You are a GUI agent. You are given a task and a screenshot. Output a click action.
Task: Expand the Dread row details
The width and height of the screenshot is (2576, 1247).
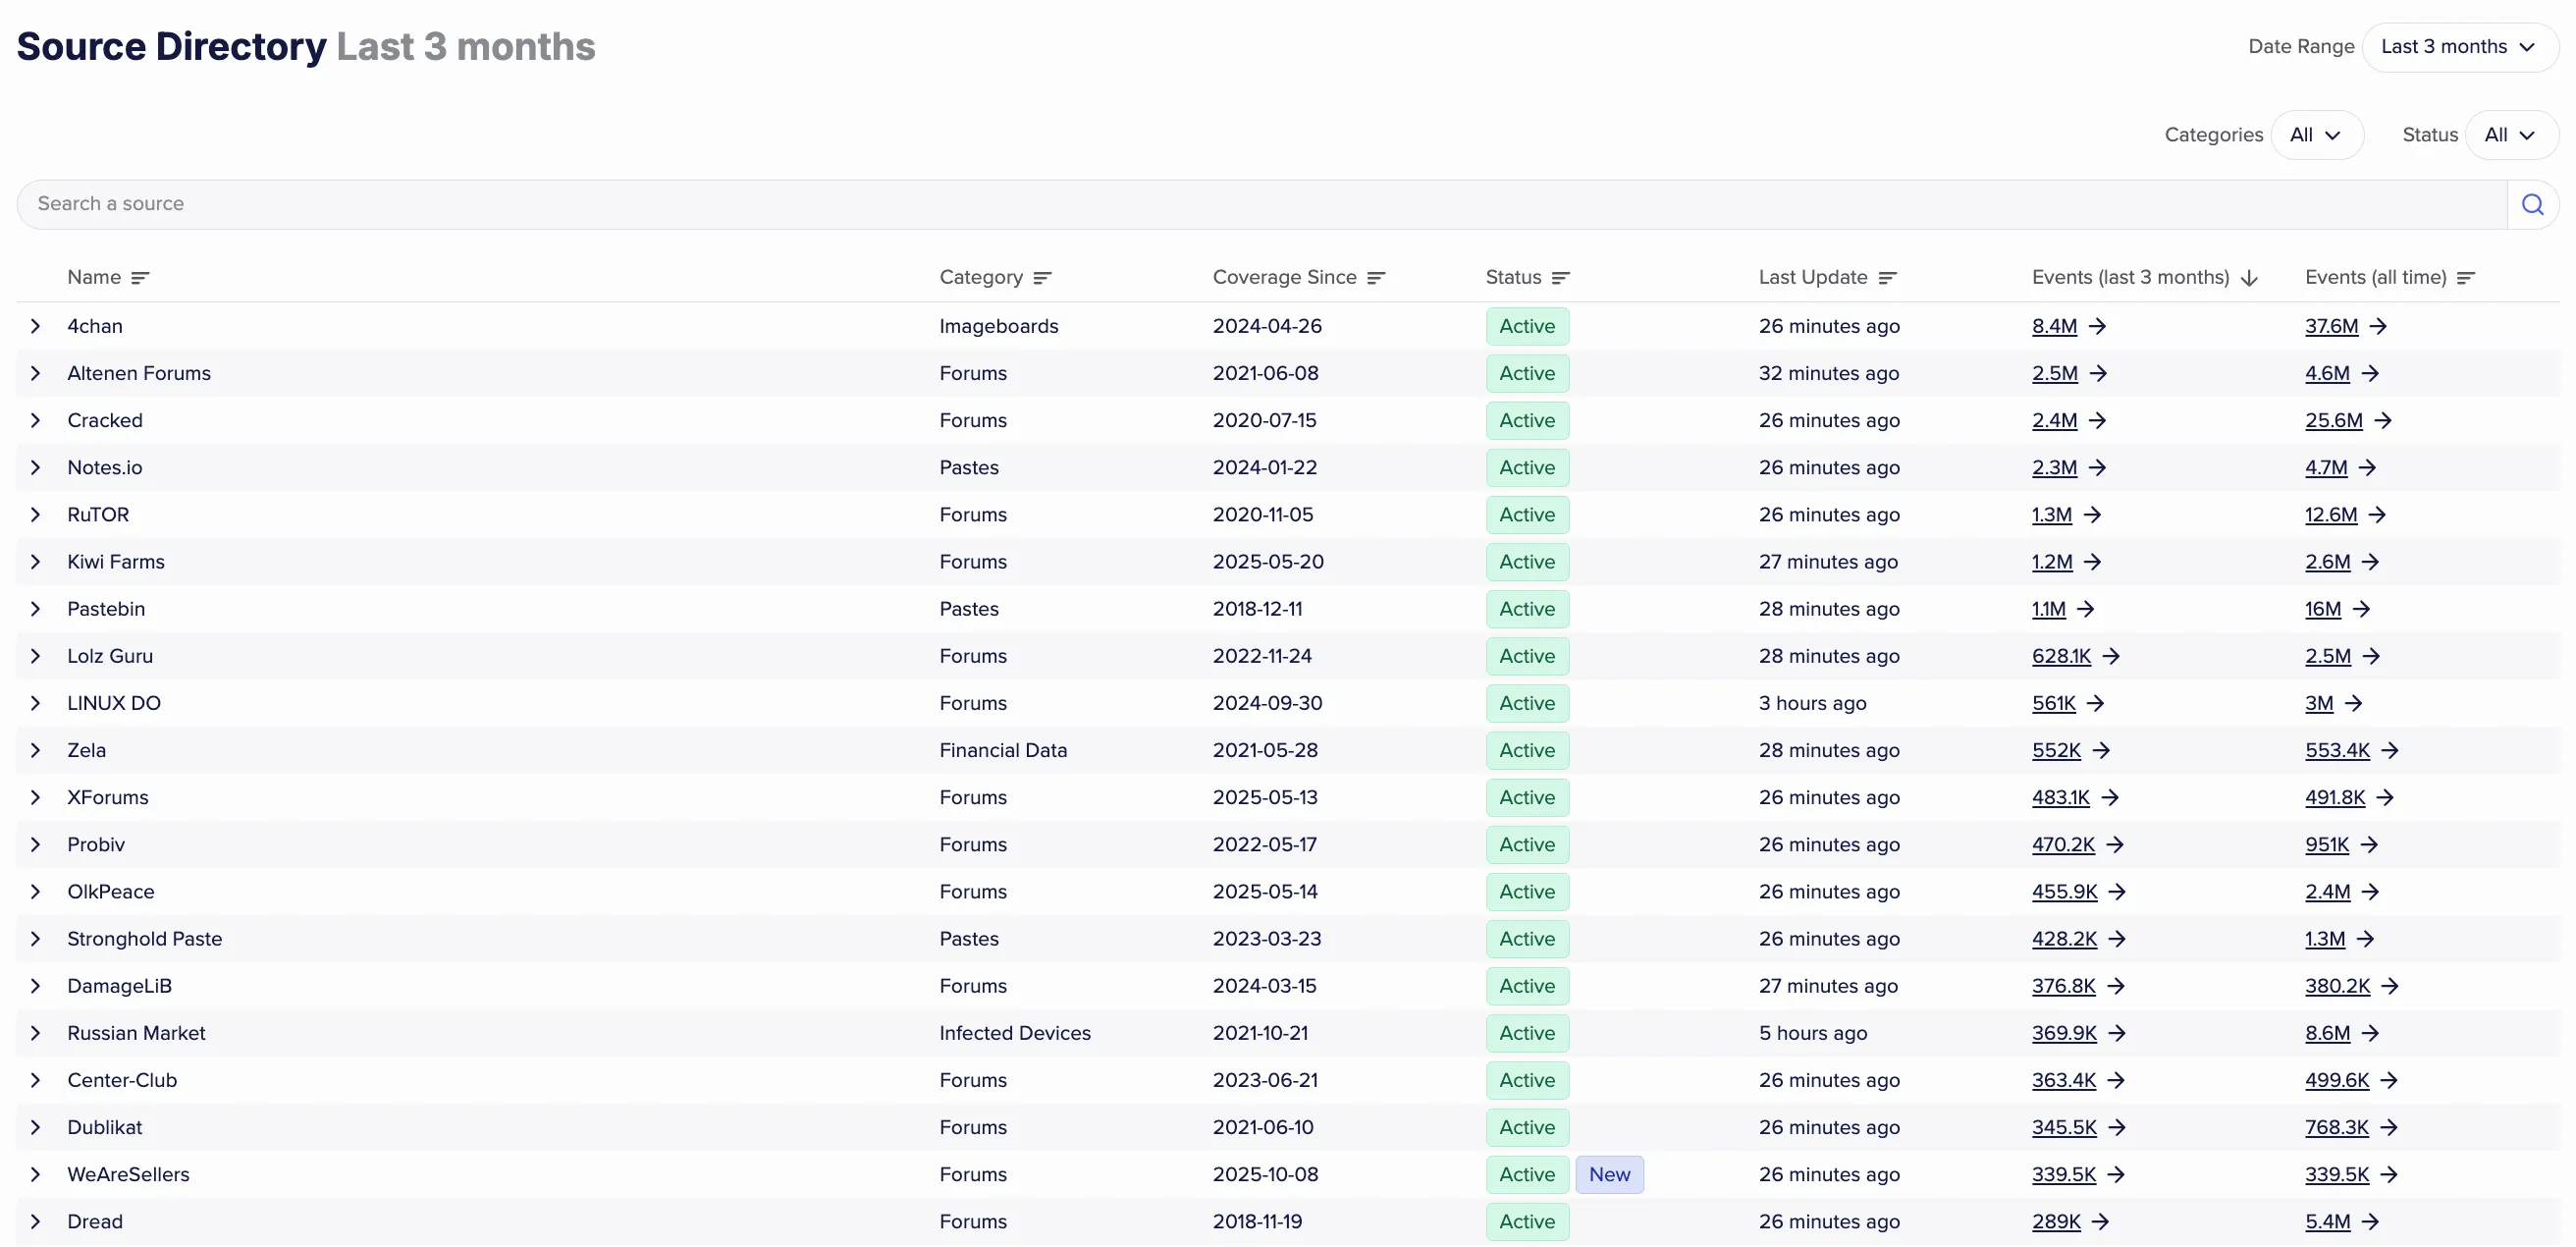(36, 1221)
